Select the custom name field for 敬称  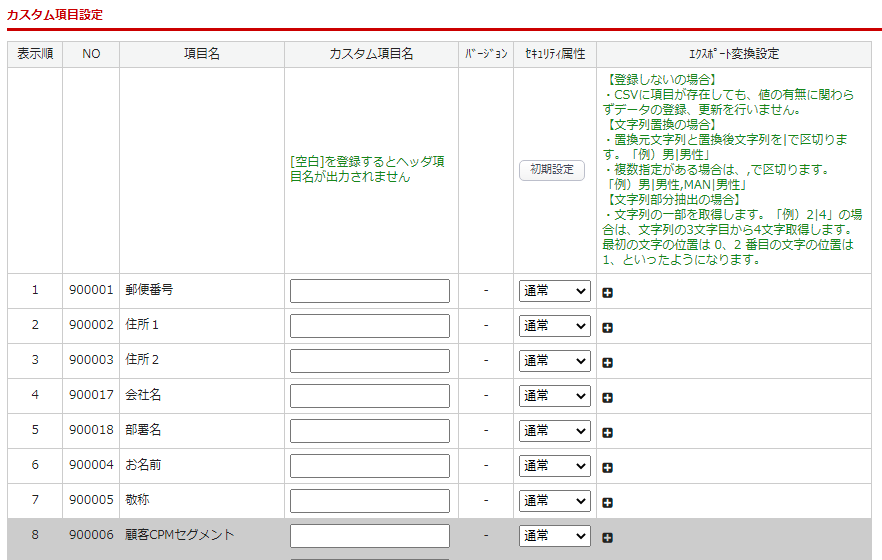tap(370, 501)
